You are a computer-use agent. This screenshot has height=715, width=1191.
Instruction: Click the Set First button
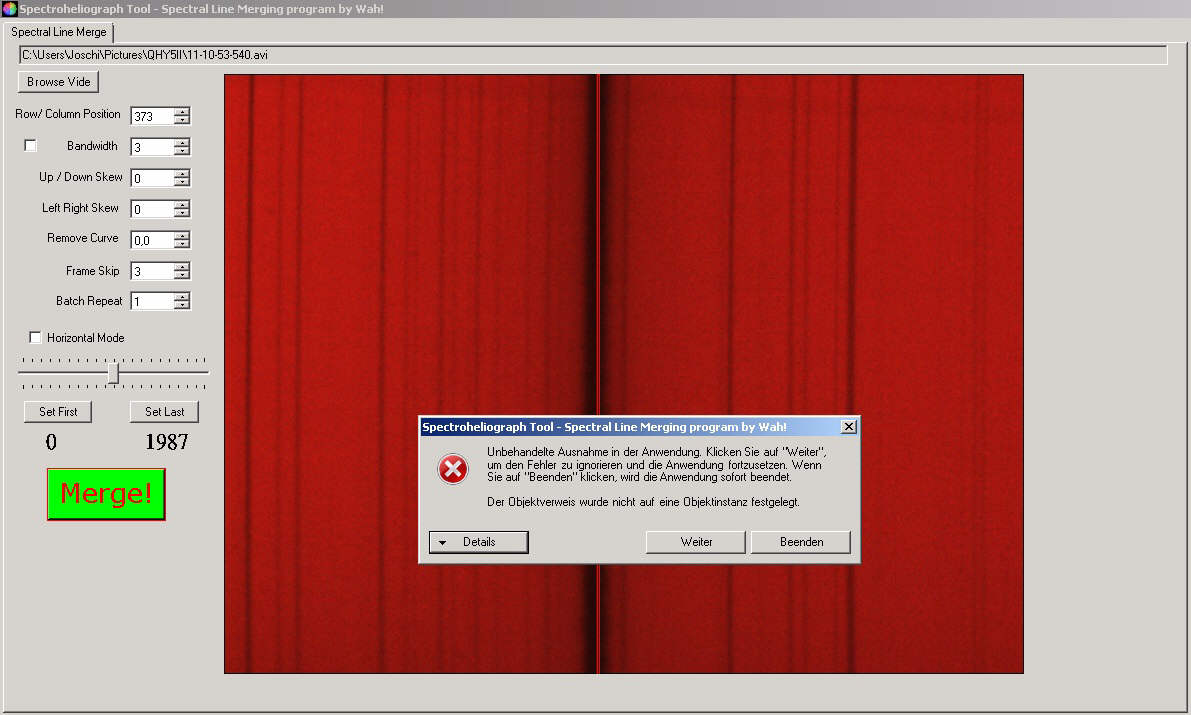coord(58,412)
